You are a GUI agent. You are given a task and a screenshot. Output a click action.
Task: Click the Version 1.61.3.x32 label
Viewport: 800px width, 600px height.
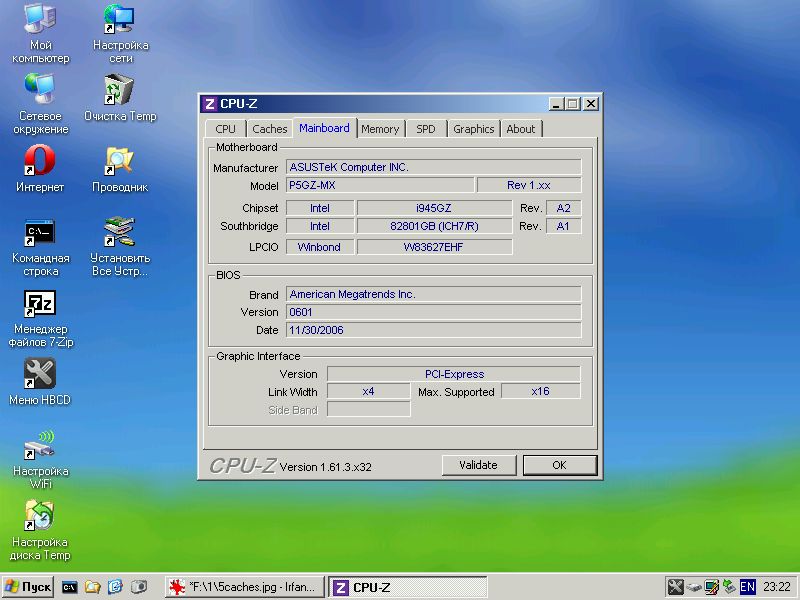(x=326, y=467)
